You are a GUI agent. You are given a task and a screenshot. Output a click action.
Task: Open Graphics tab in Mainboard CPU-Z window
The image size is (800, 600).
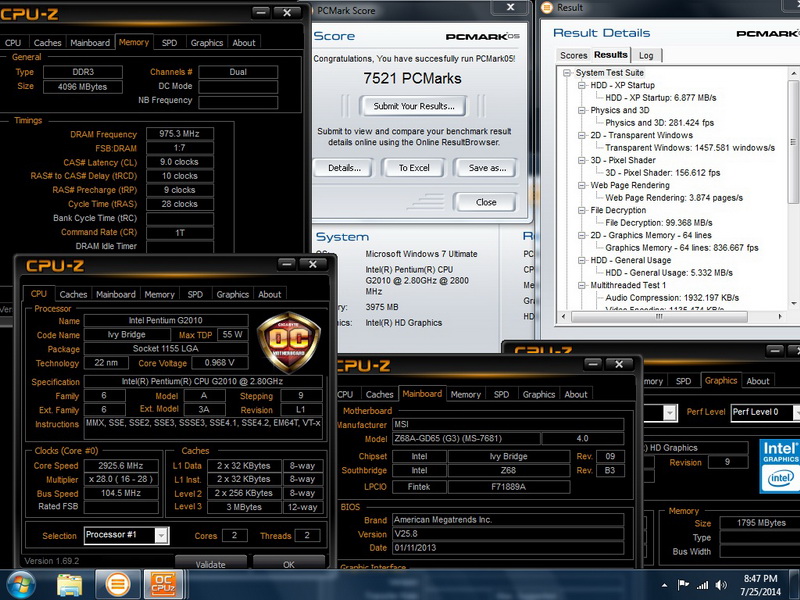coord(539,394)
